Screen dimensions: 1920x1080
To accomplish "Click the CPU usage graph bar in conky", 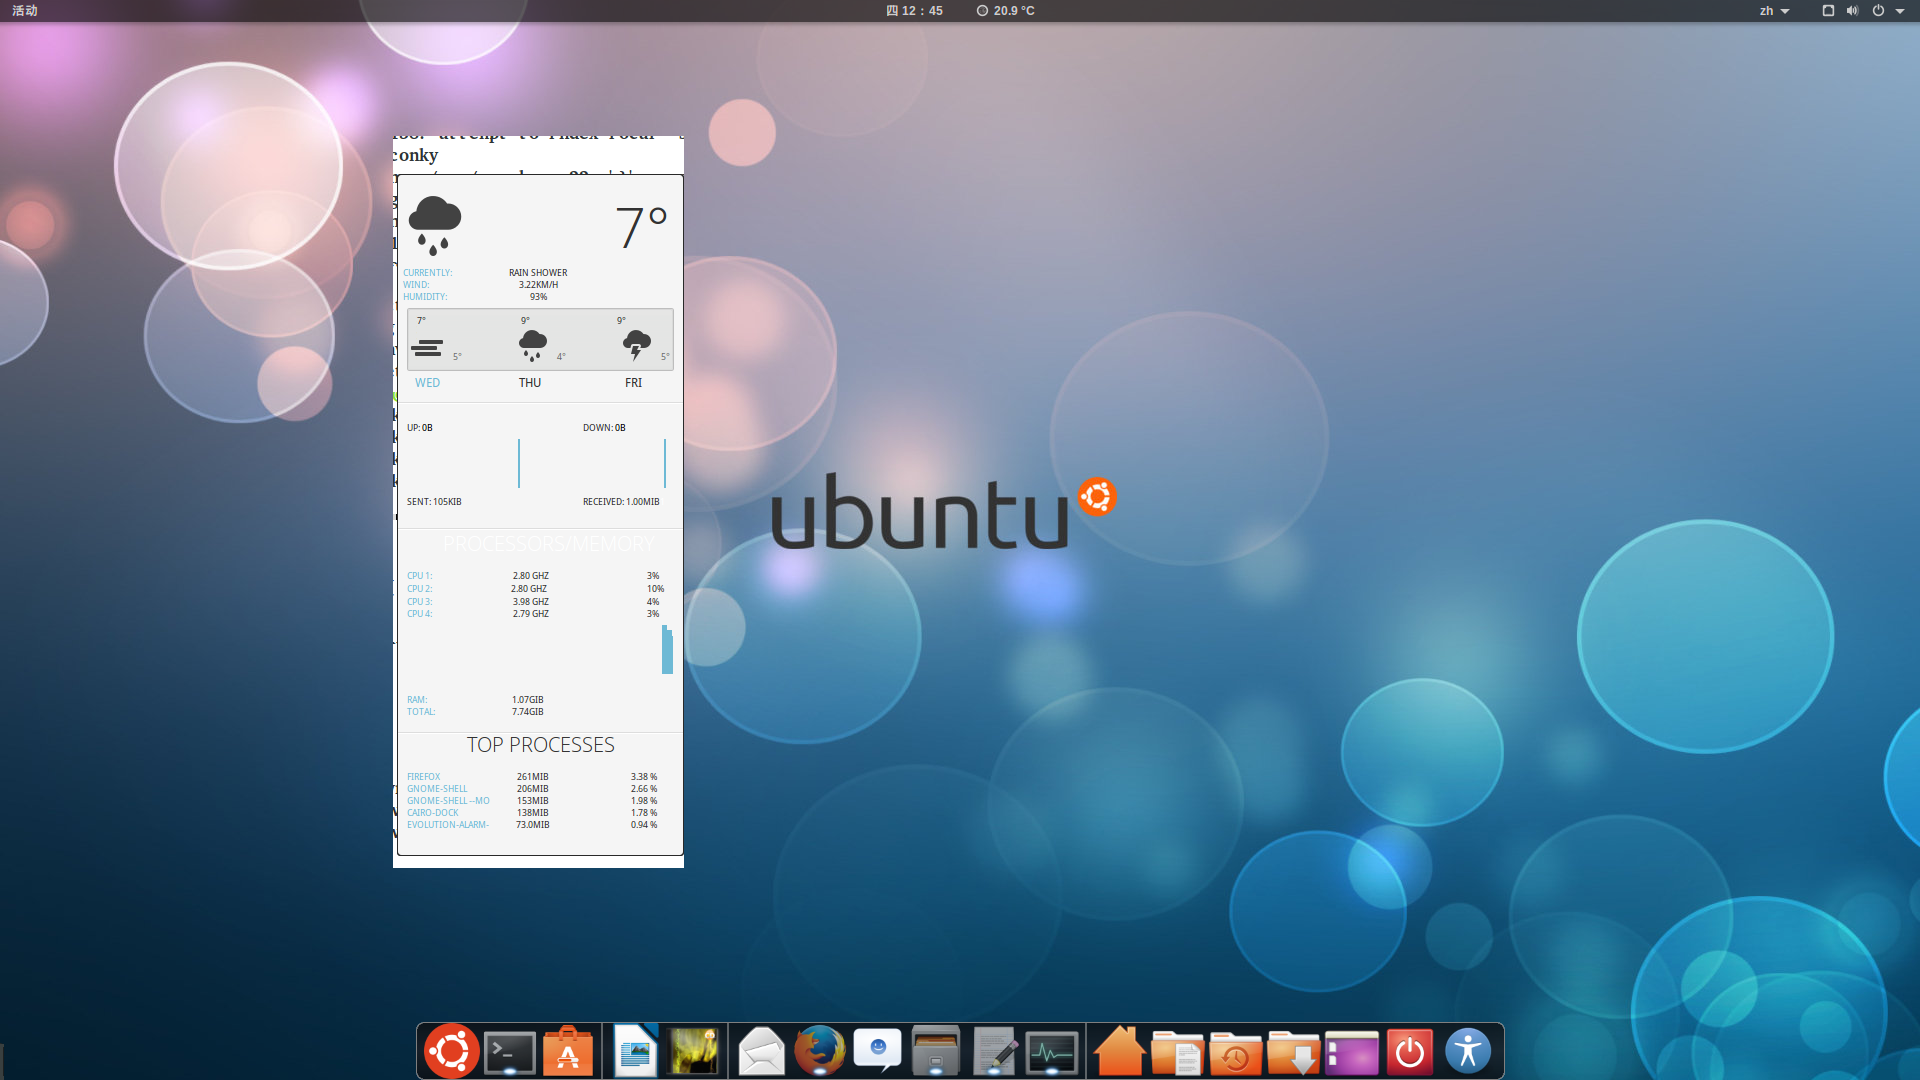I will tap(667, 650).
